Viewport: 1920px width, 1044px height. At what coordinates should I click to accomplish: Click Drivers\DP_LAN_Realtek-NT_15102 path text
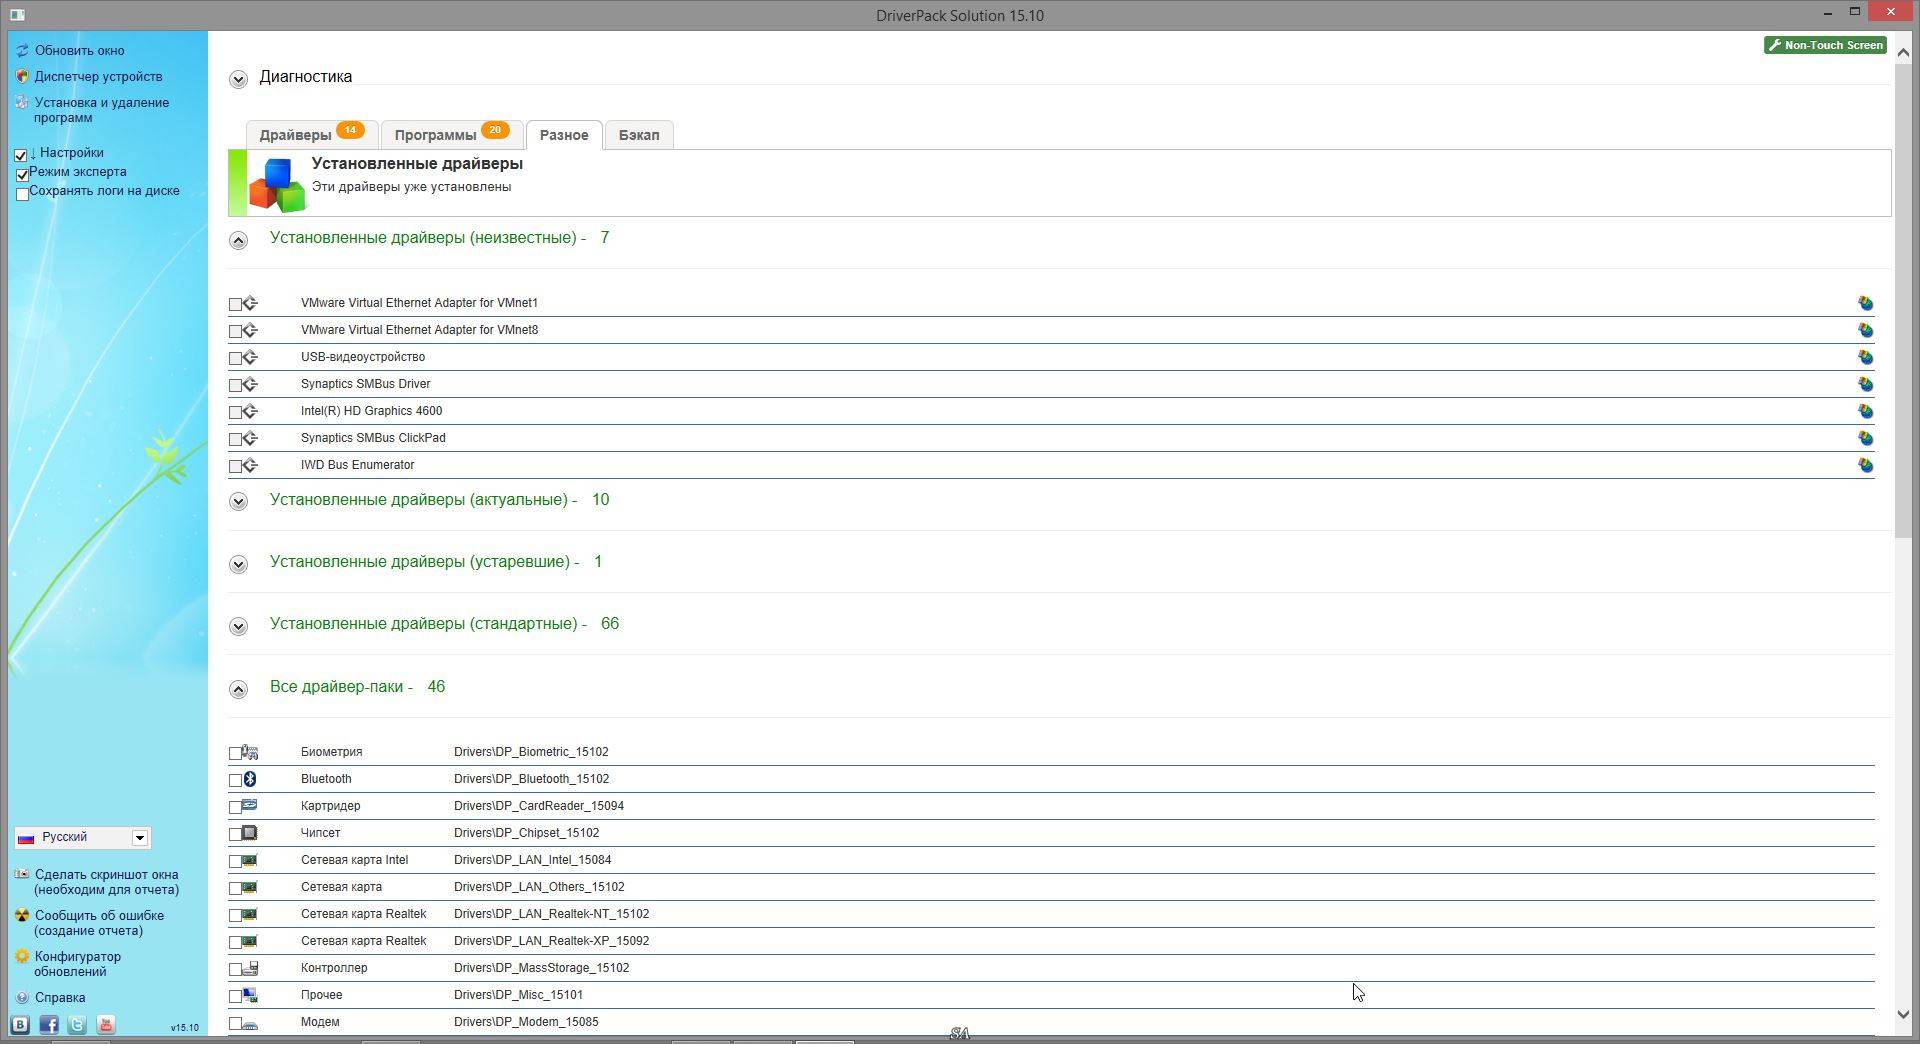click(551, 914)
